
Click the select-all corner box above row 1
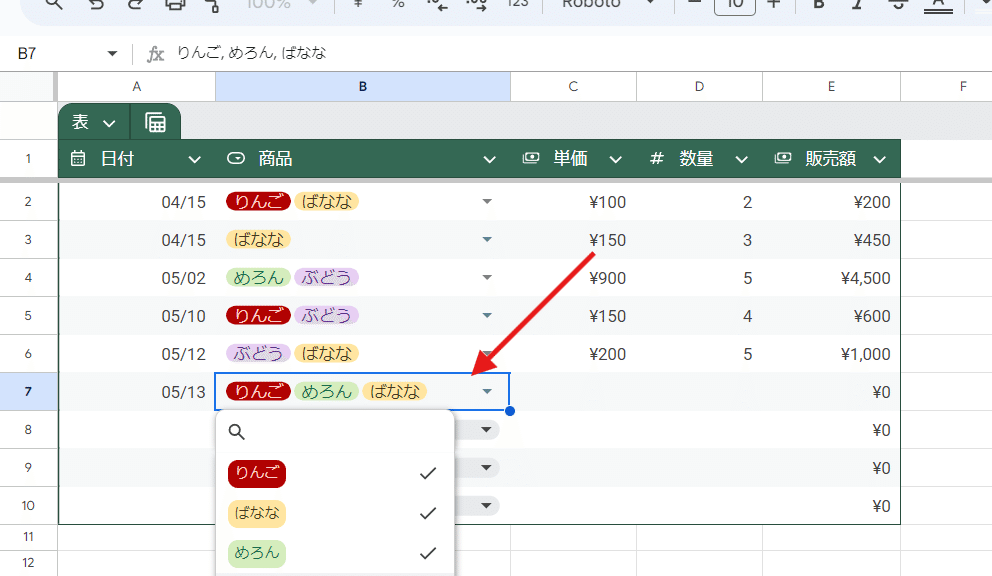click(x=27, y=87)
